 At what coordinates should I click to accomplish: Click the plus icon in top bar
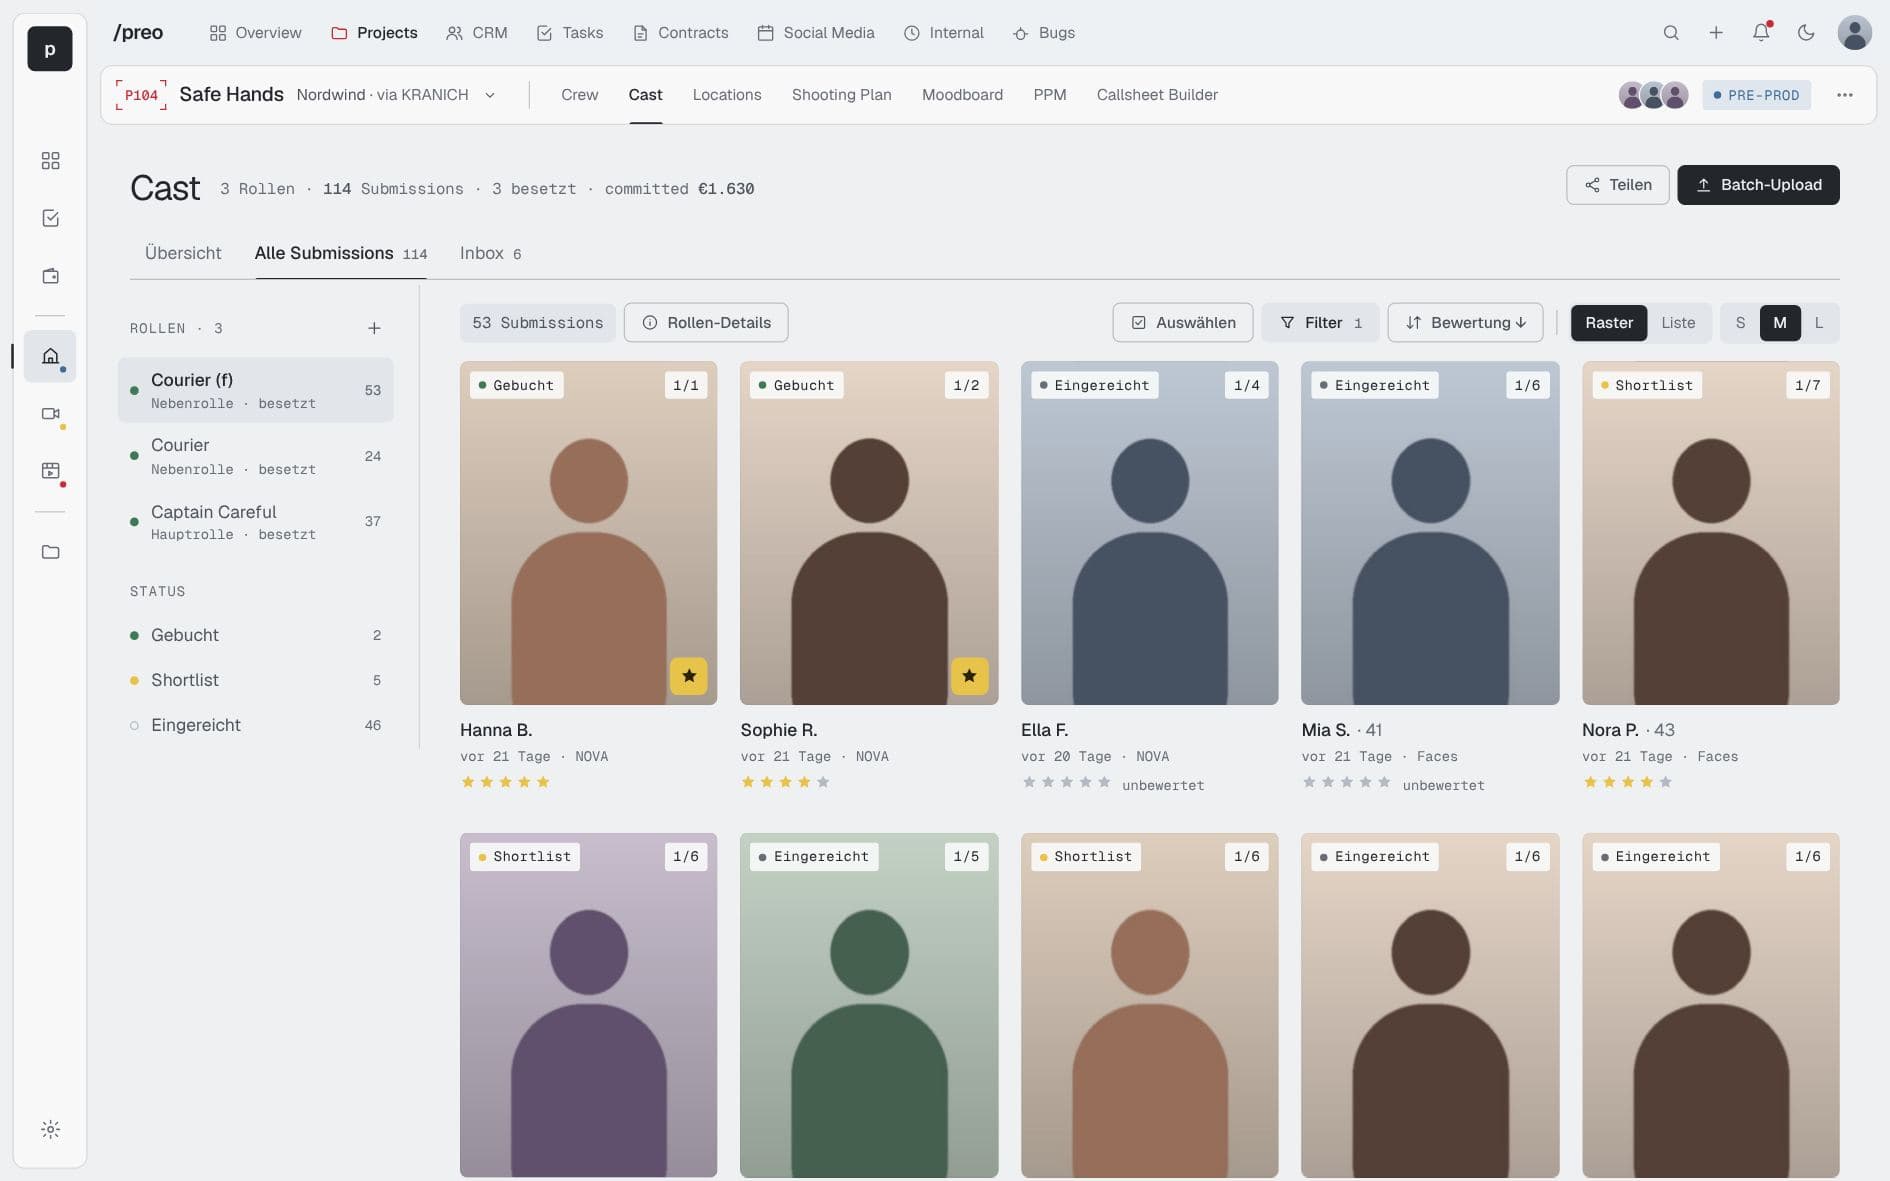click(1716, 33)
